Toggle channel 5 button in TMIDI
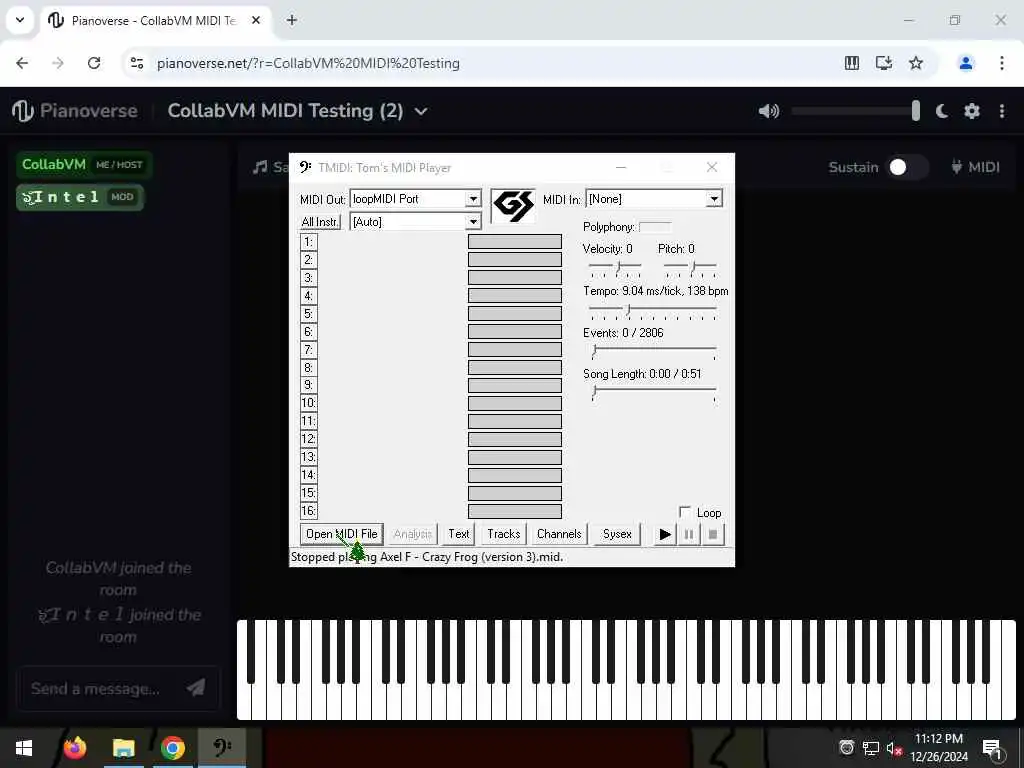 [308, 313]
